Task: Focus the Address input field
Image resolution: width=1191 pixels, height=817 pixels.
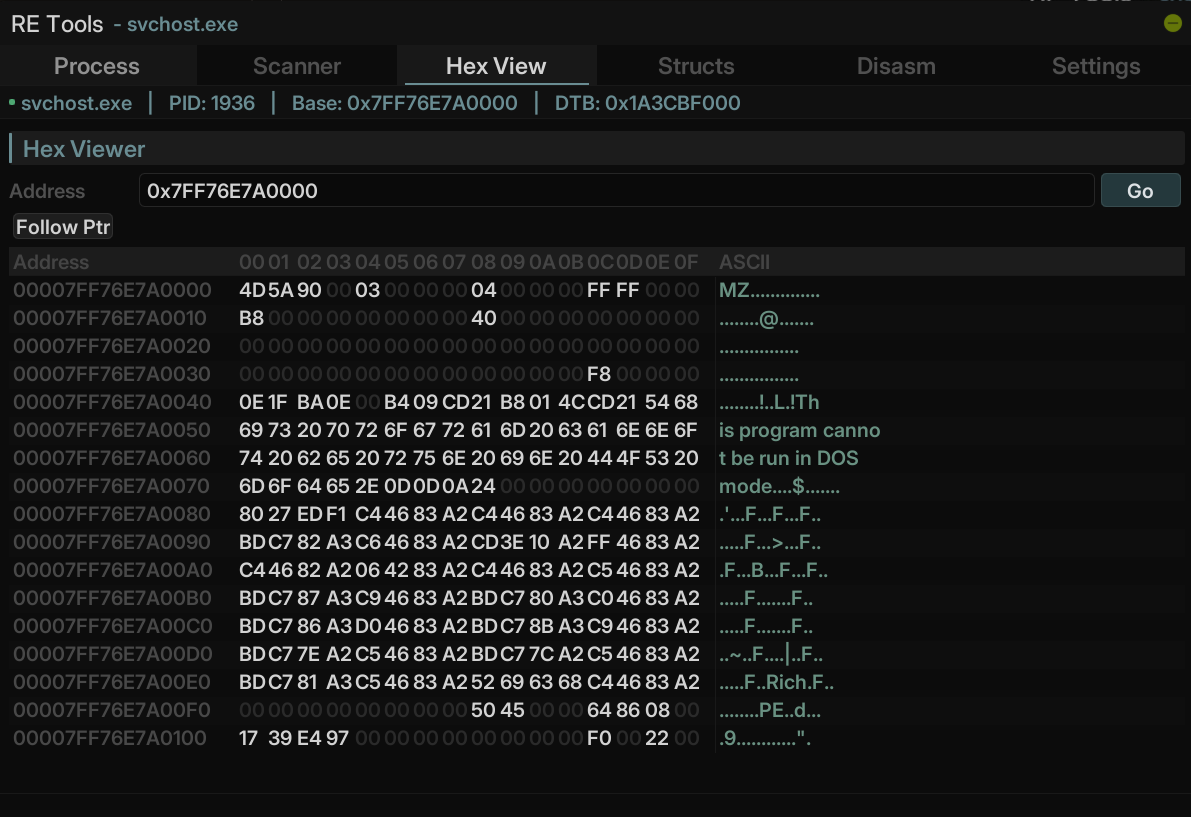Action: coord(616,190)
